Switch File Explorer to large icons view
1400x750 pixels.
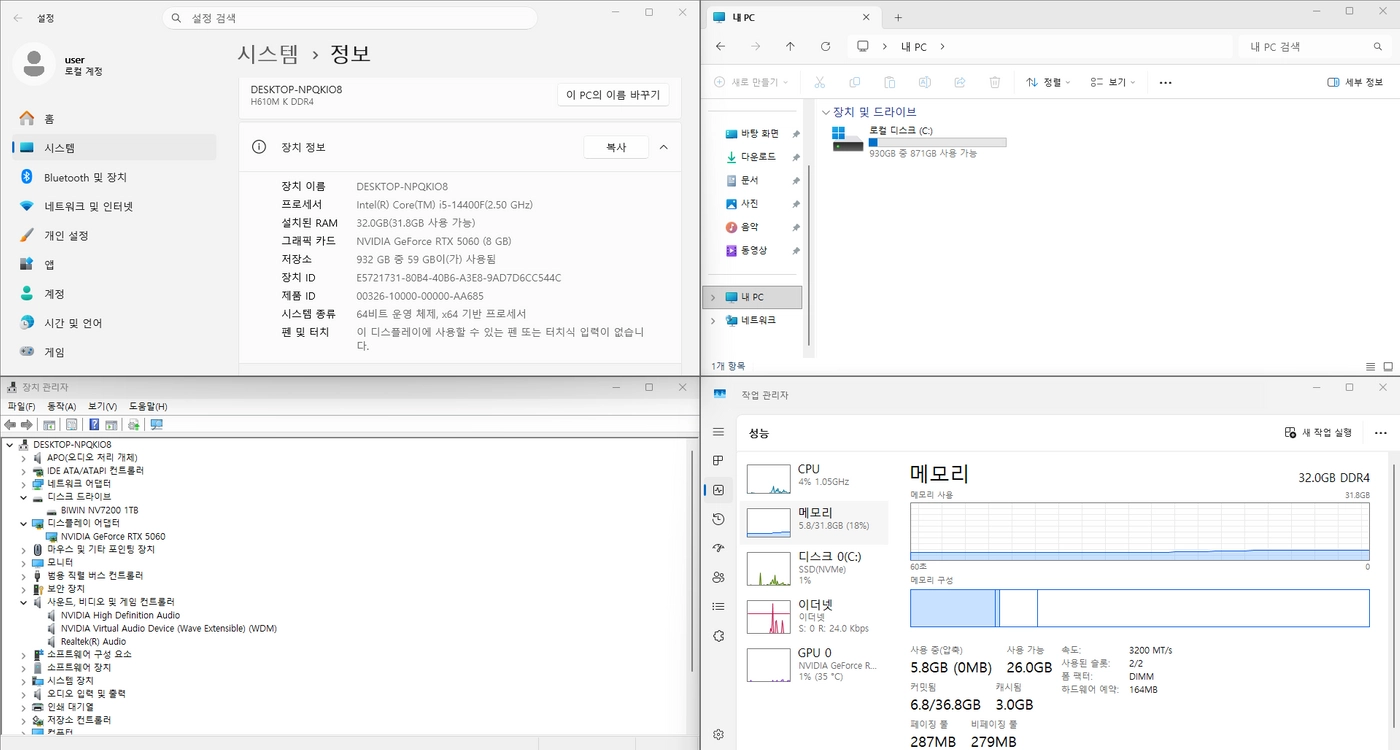[1388, 367]
